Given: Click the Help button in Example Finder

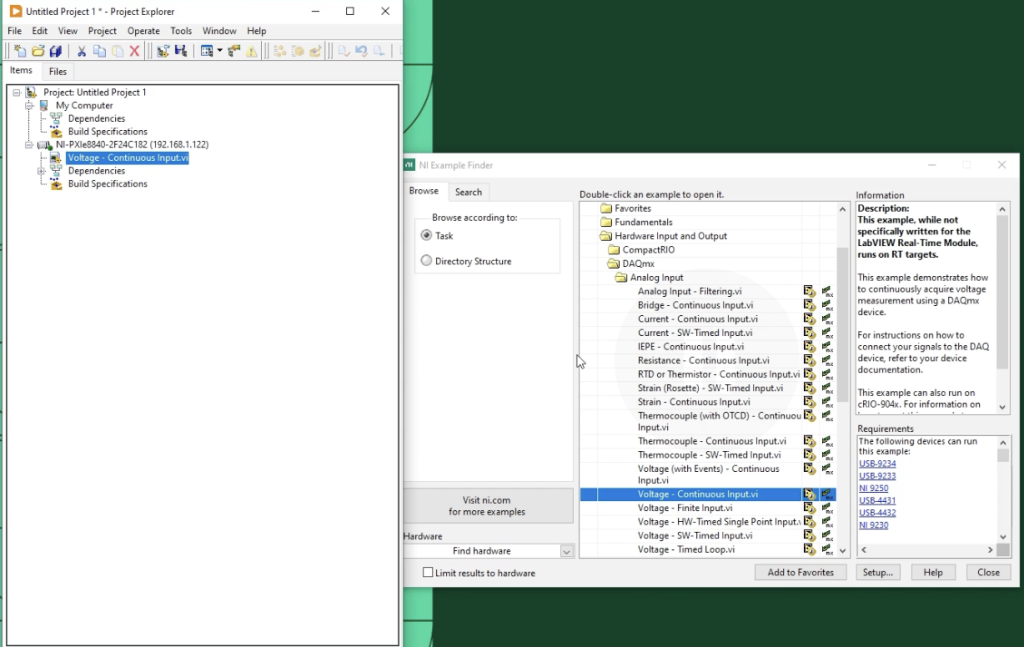Looking at the screenshot, I should pyautogui.click(x=933, y=573).
